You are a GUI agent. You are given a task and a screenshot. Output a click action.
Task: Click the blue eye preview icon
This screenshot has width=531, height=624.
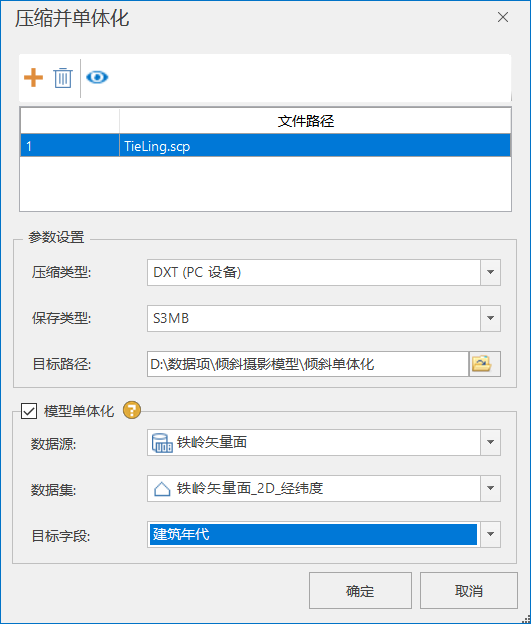click(x=97, y=77)
